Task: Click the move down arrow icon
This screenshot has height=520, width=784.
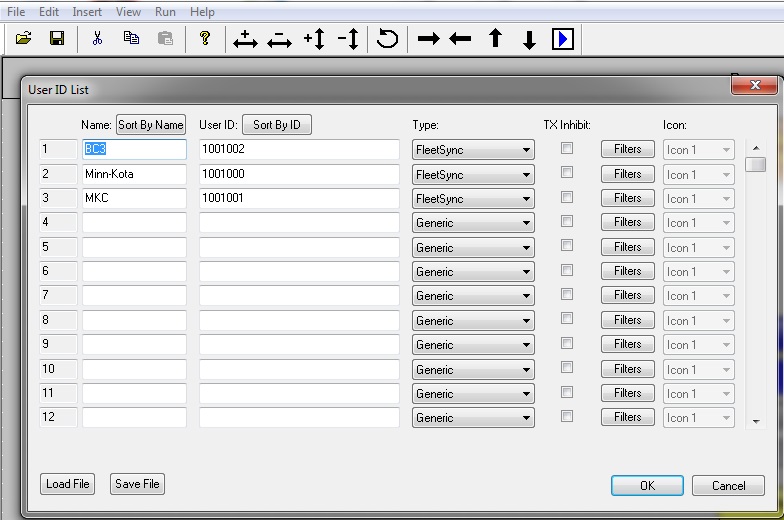Action: pos(529,40)
